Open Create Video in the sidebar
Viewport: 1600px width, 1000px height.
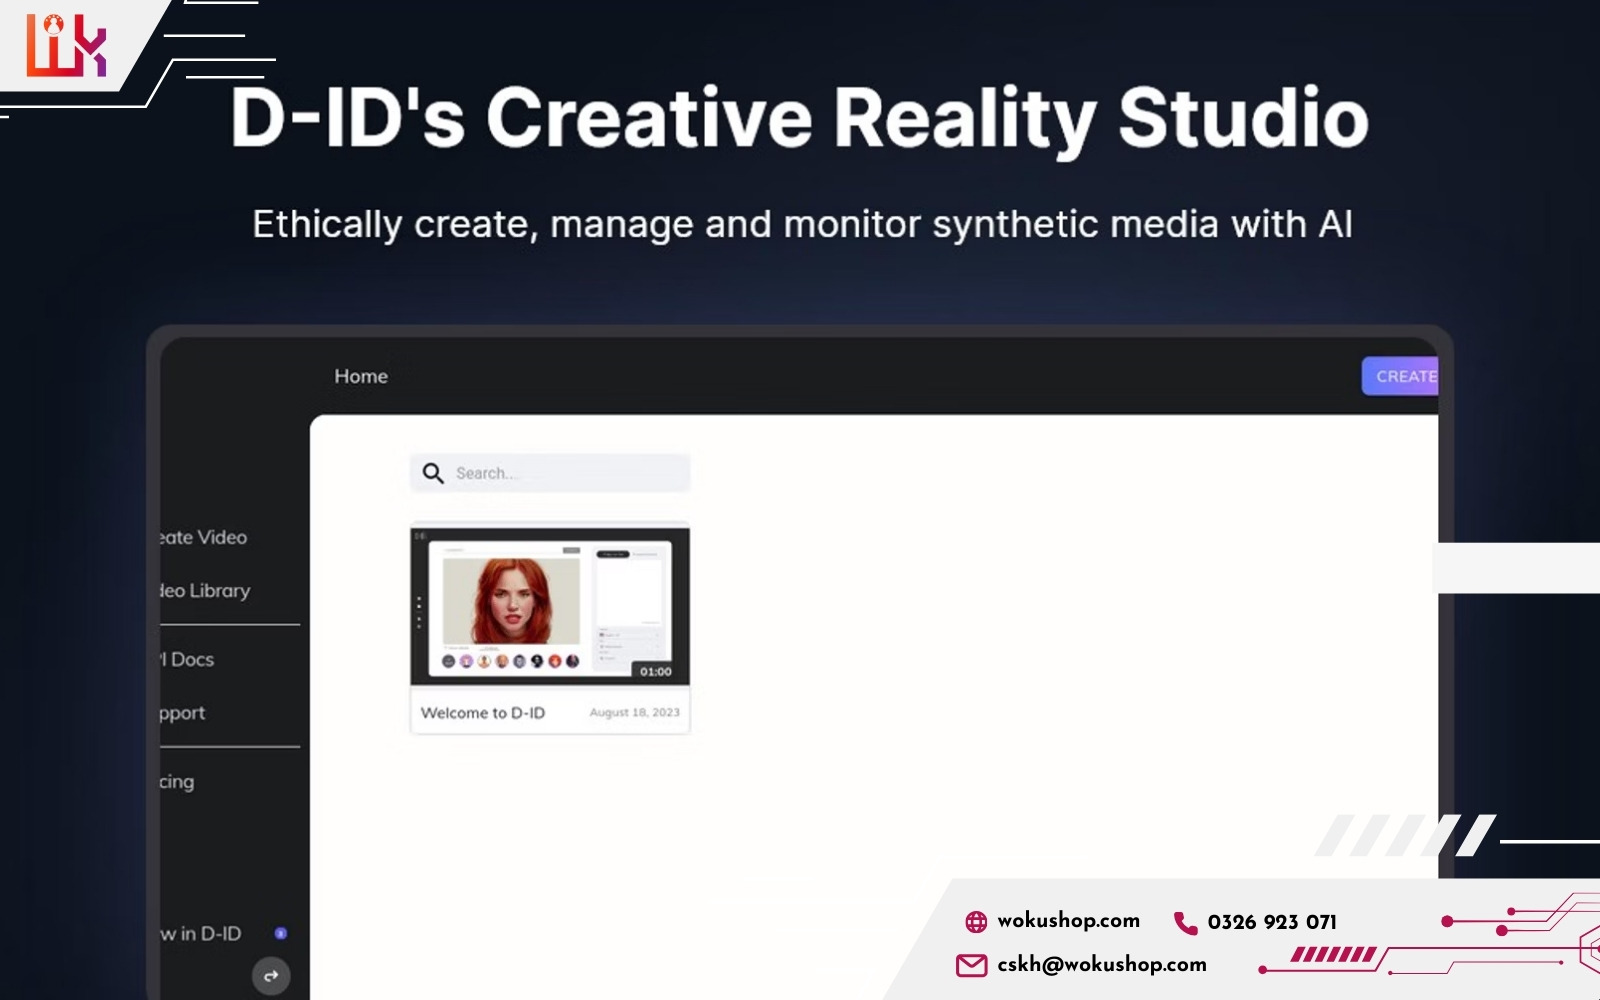pyautogui.click(x=203, y=537)
